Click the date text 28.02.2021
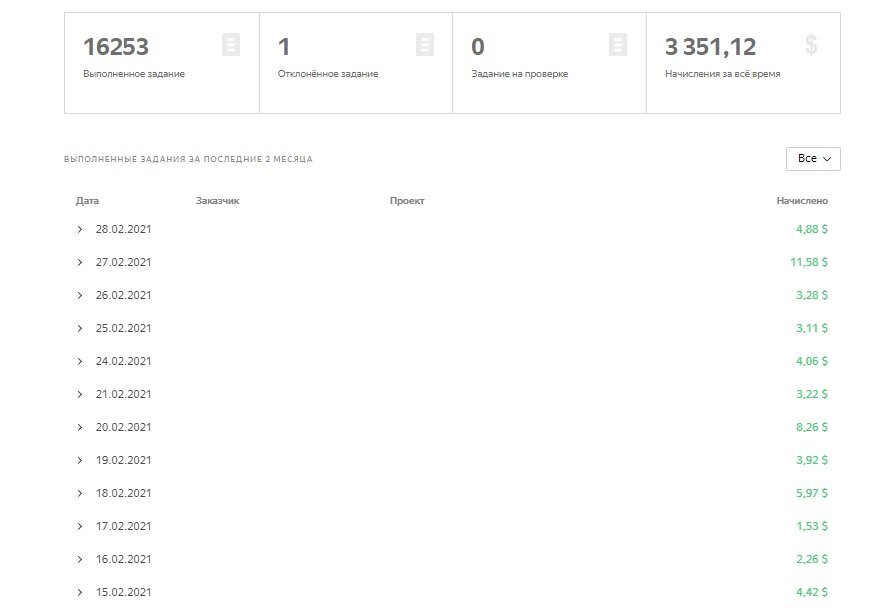 (x=123, y=229)
